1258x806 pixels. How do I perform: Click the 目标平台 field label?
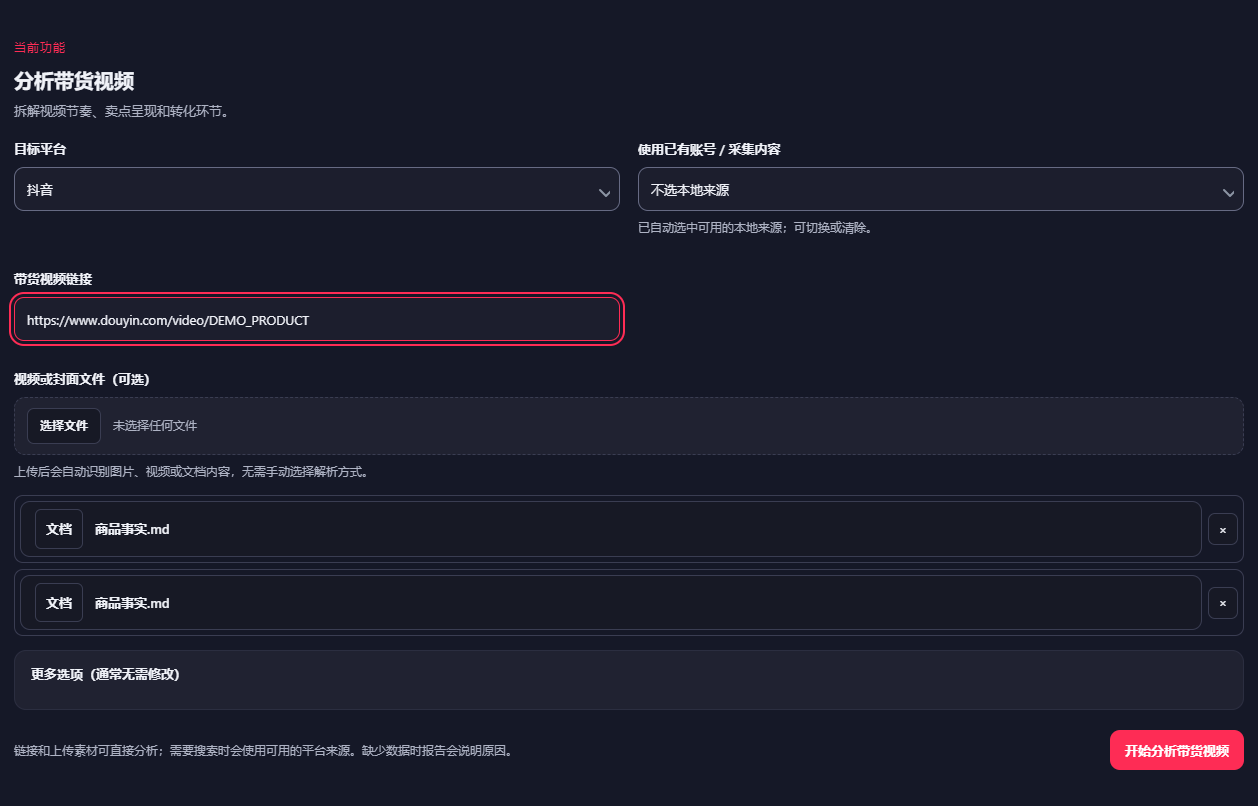[40, 149]
